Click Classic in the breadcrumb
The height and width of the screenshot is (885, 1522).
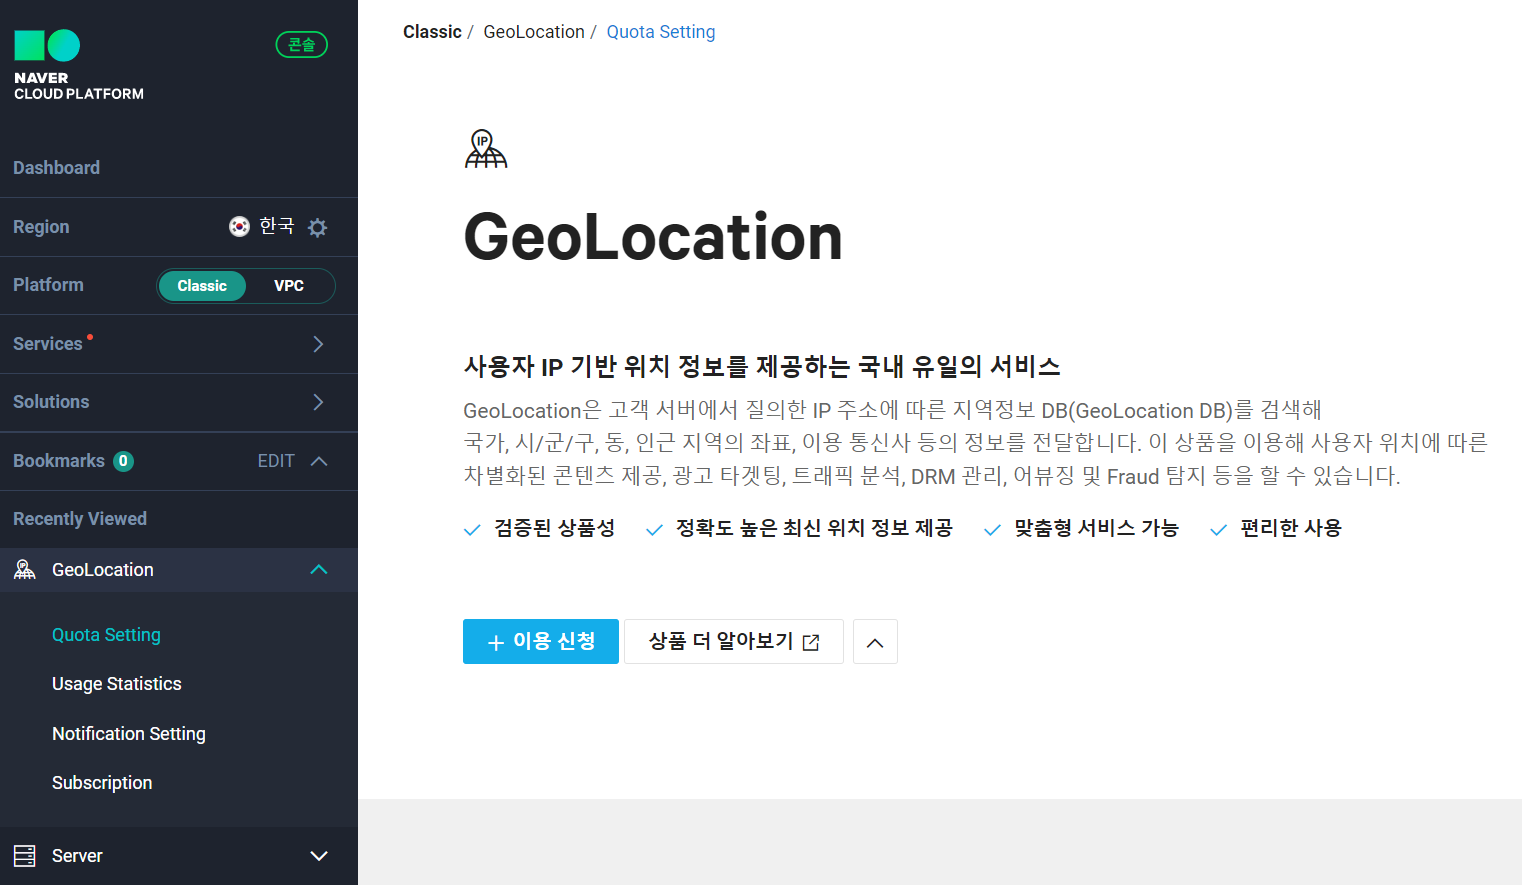pyautogui.click(x=432, y=32)
